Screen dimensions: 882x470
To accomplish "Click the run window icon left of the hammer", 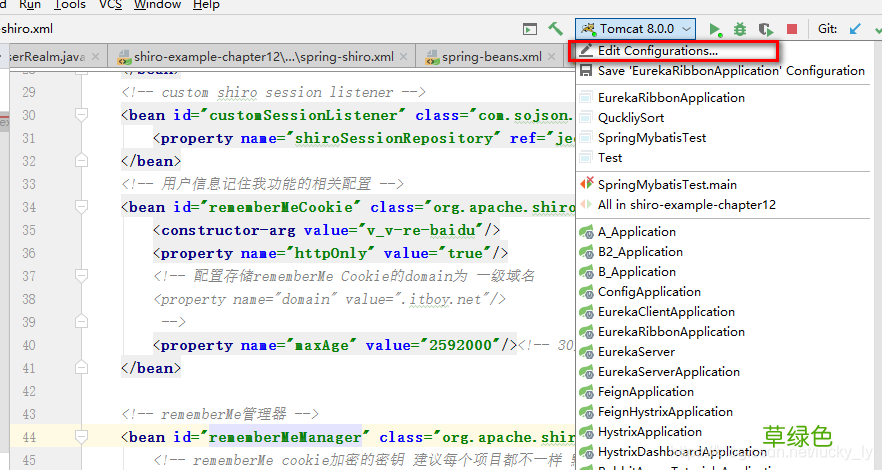I will (x=530, y=29).
